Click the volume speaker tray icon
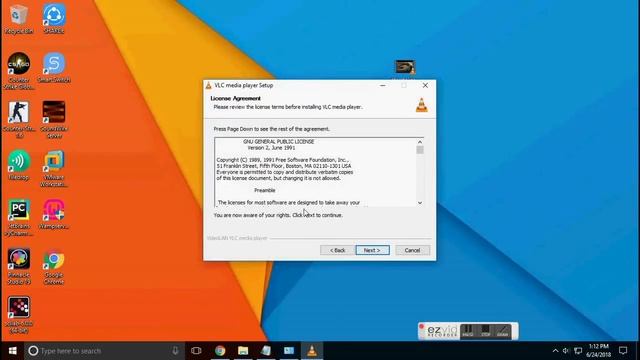This screenshot has width=640, height=360. (x=566, y=351)
